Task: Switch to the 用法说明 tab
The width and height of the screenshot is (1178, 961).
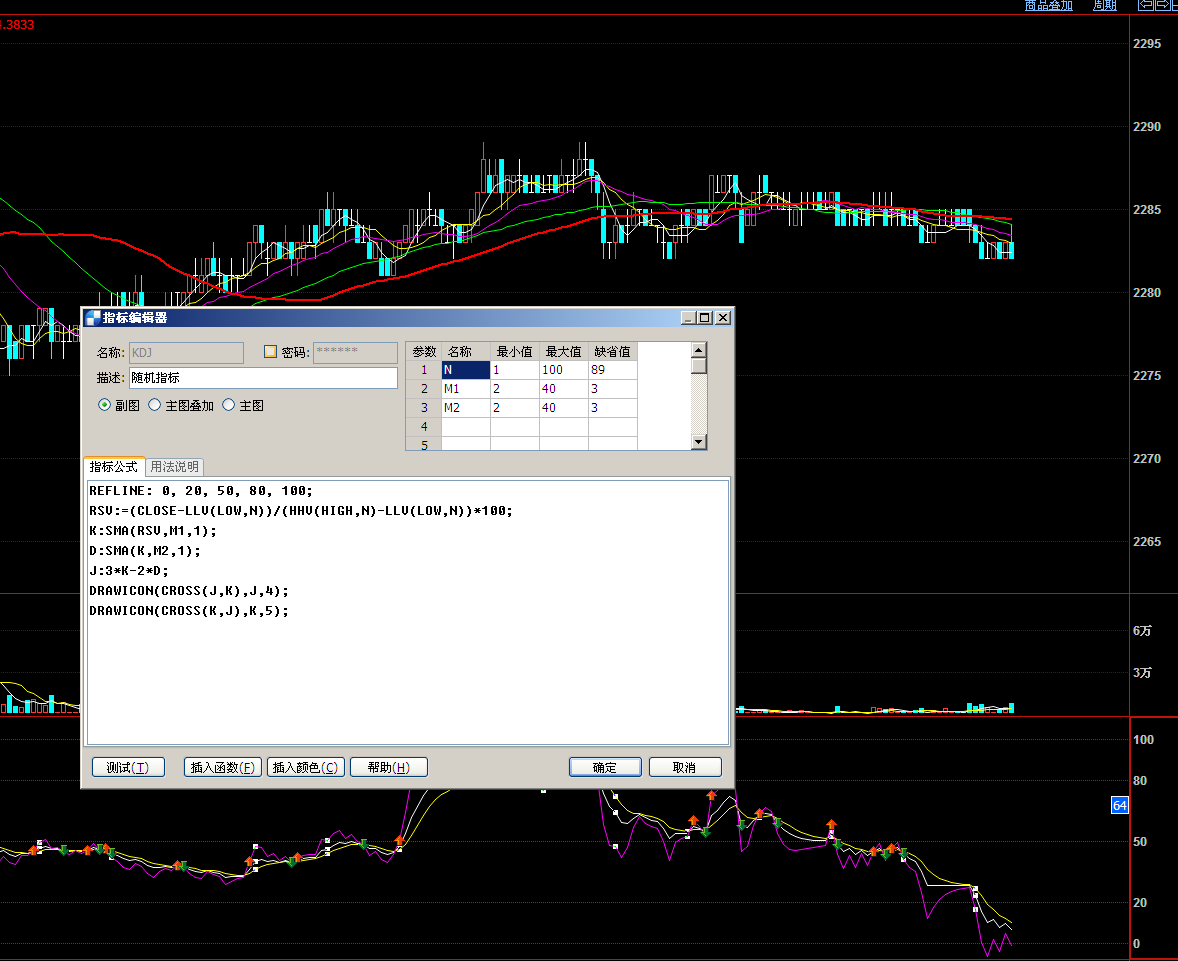Action: click(174, 467)
